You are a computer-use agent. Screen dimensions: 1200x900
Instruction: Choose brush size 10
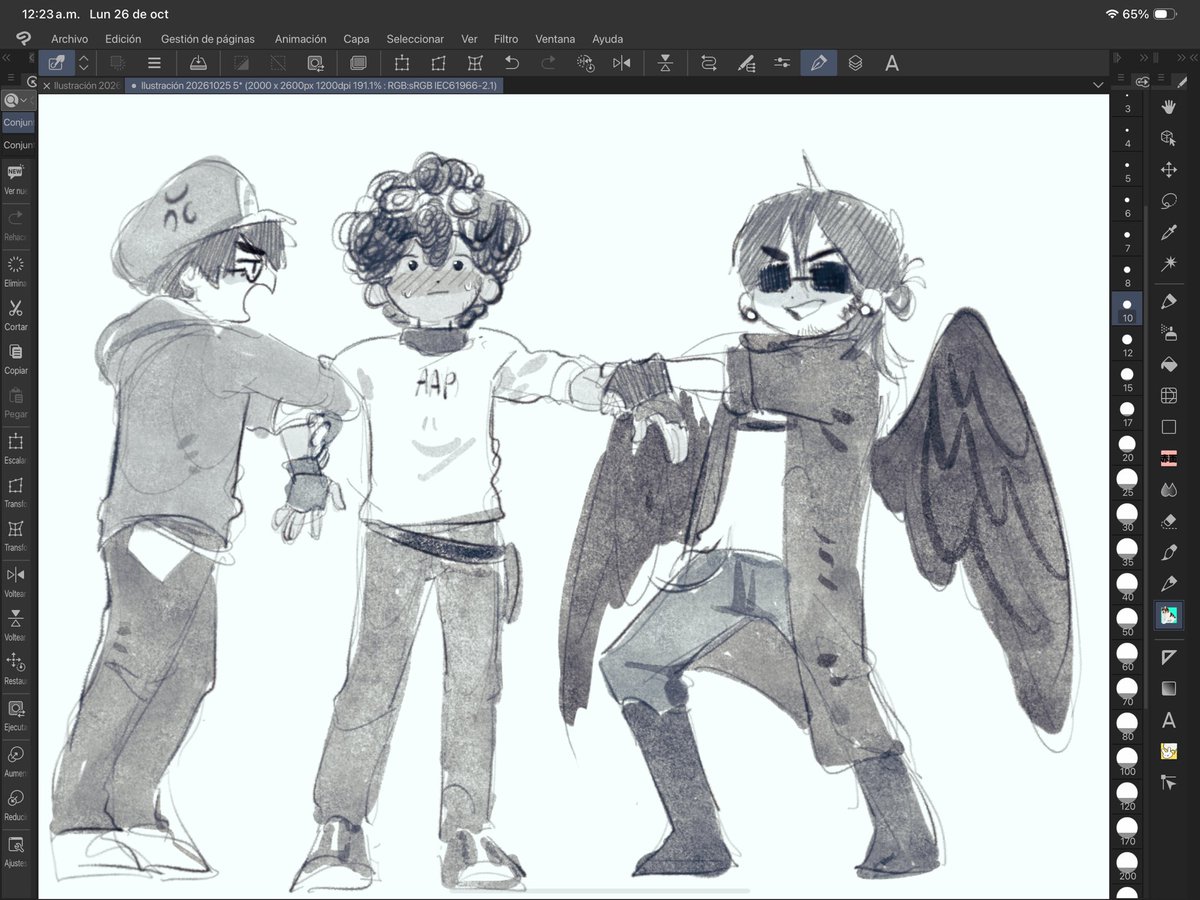1127,309
